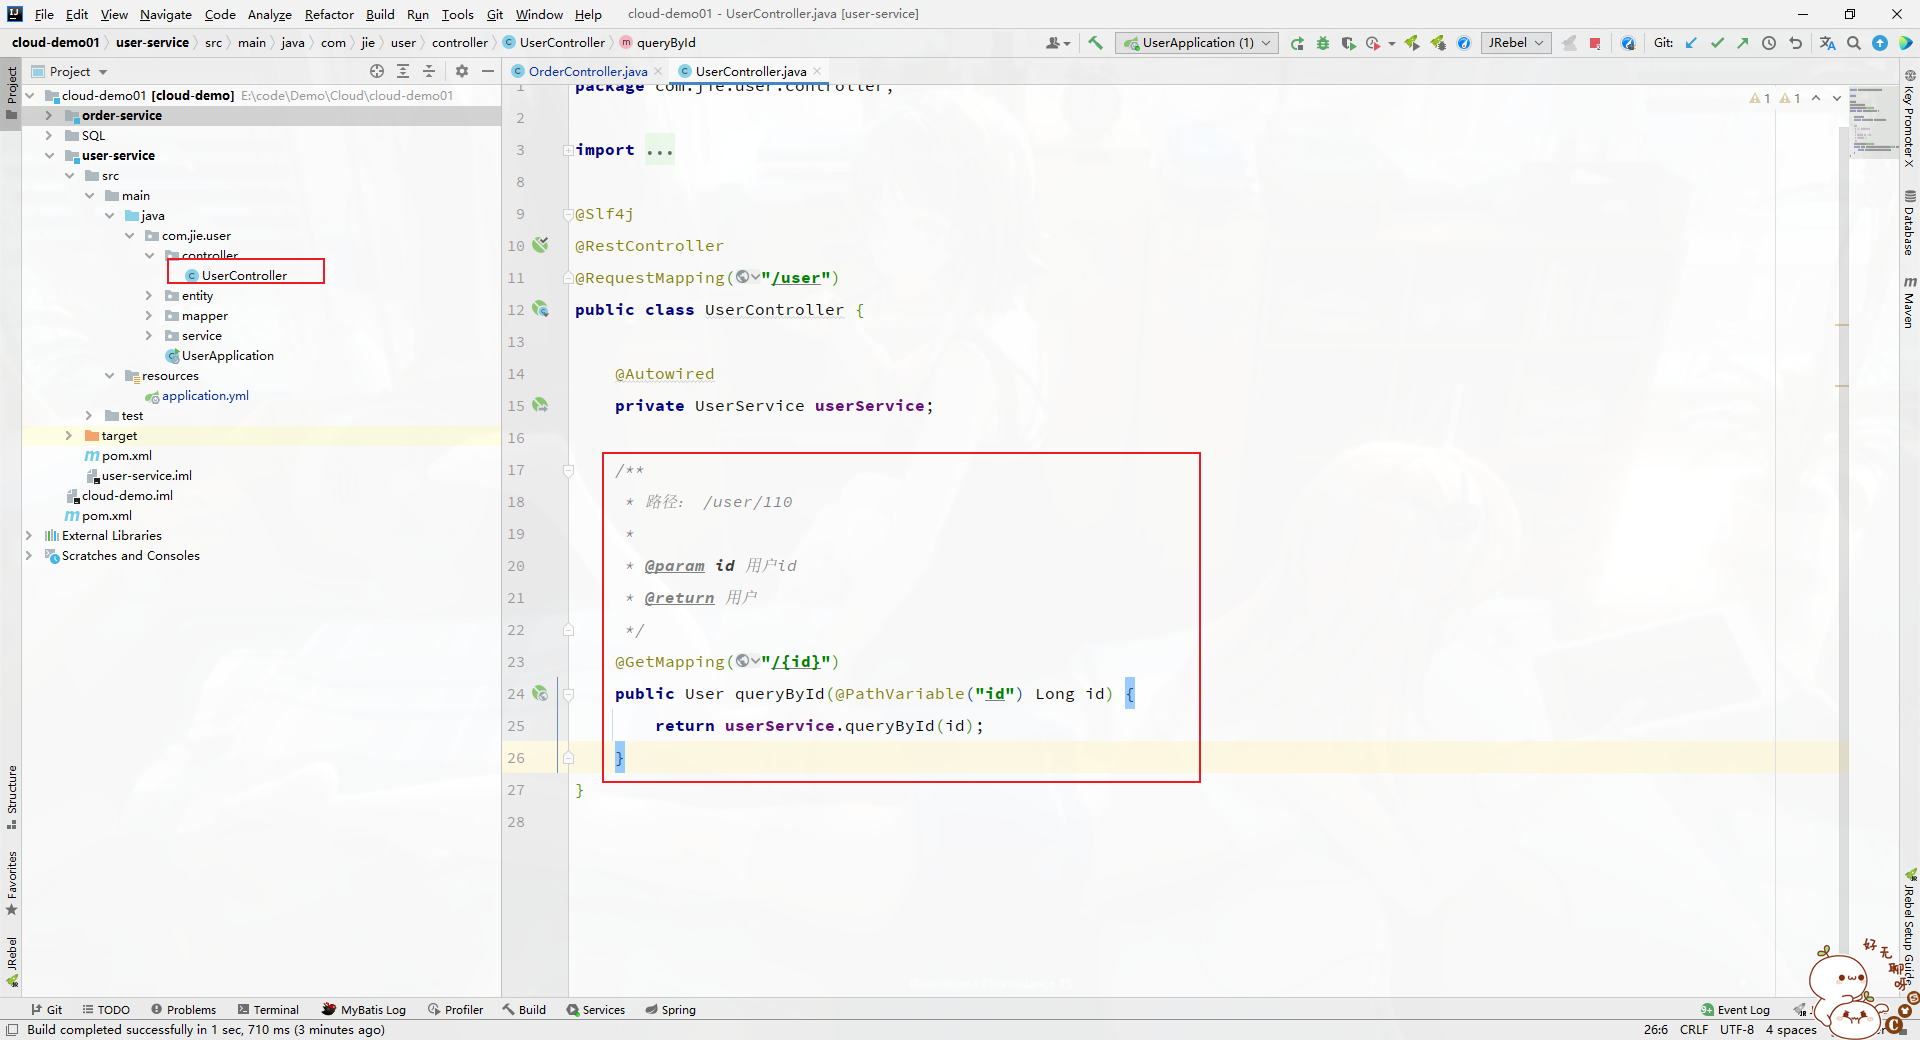Open the Translate icon in the toolbar
This screenshot has height=1040, width=1920.
(1828, 43)
